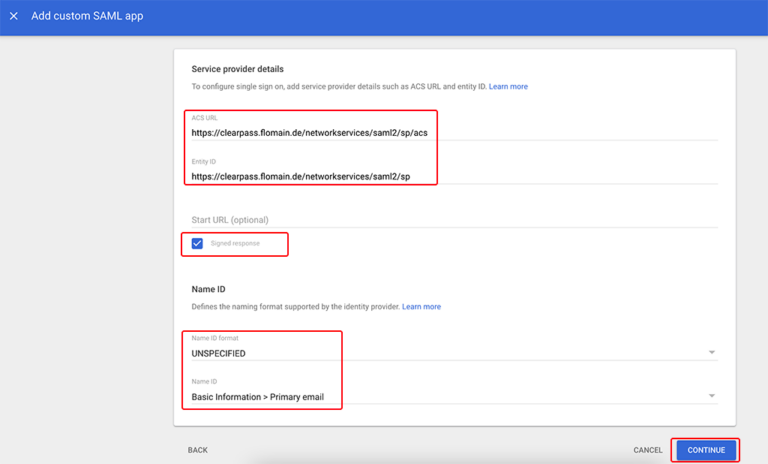Click the ACS URL input field

click(455, 133)
